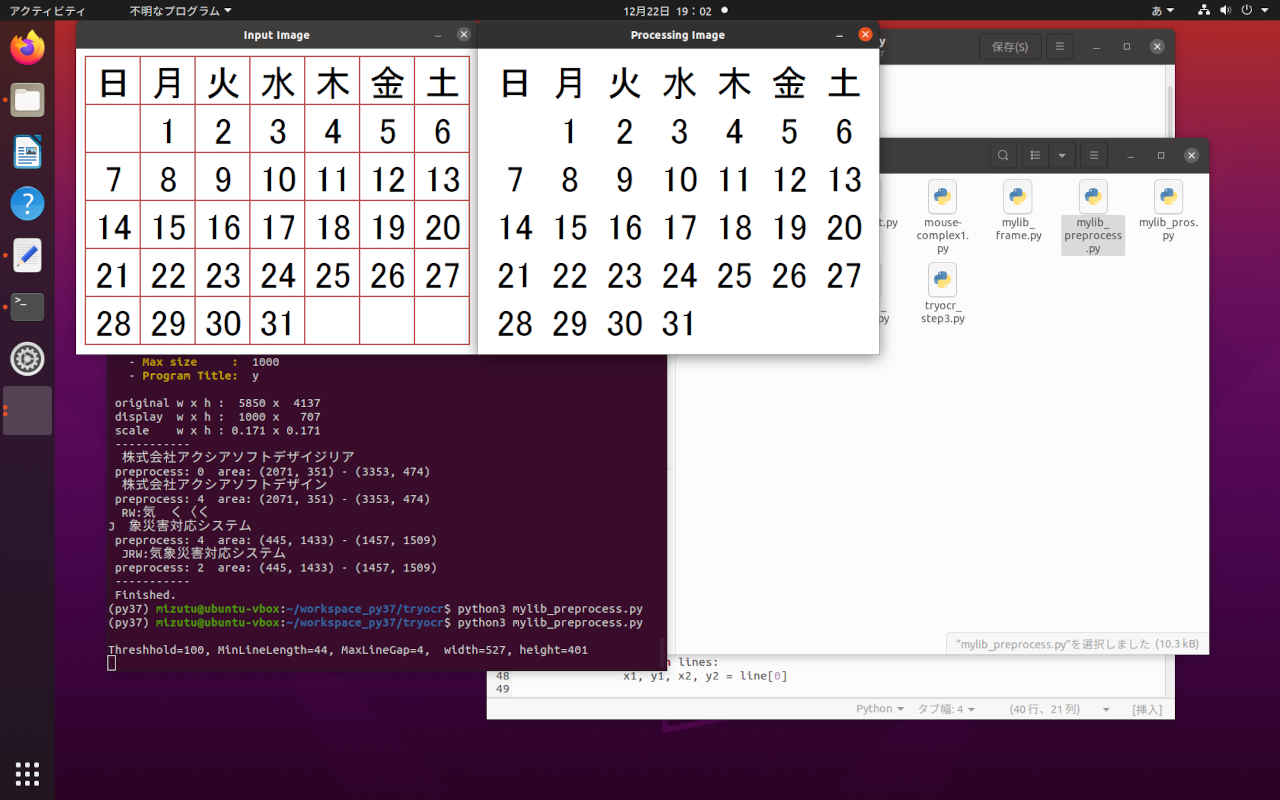Open the file manager hamburger menu

click(x=1094, y=156)
